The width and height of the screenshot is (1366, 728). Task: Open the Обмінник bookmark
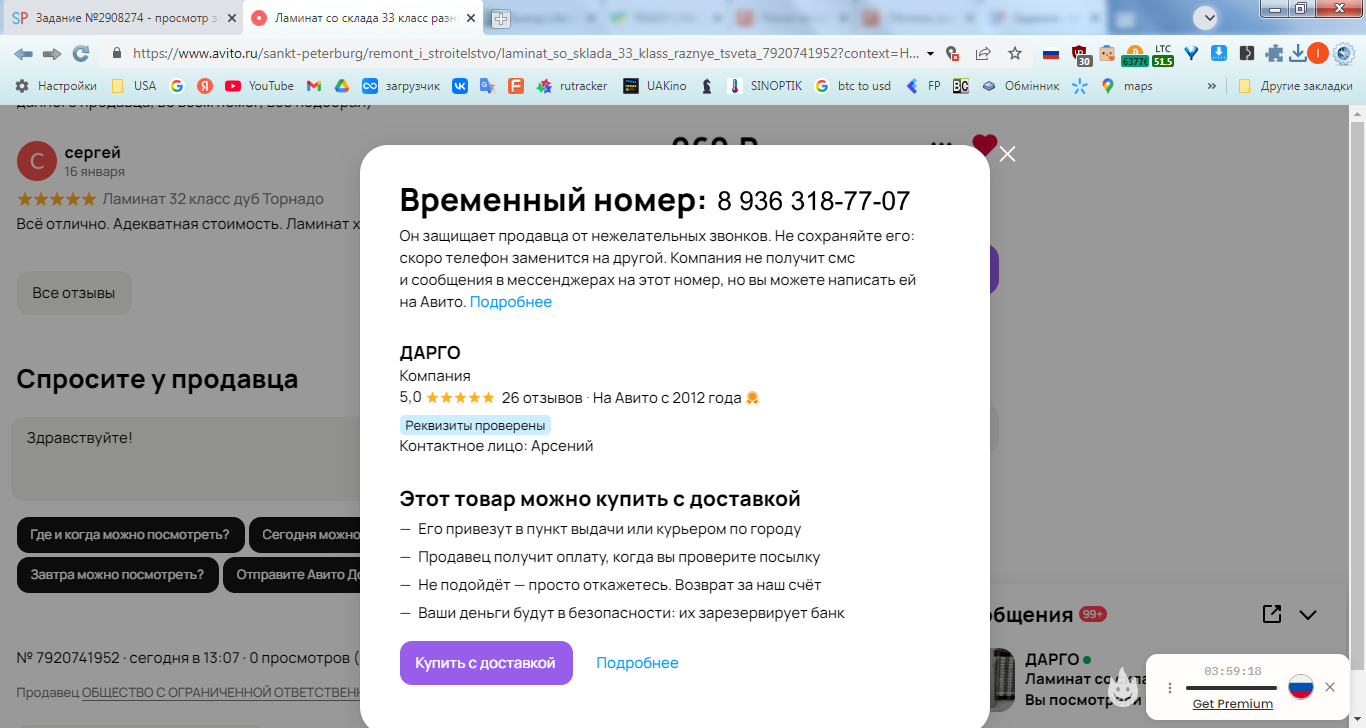pos(1020,86)
